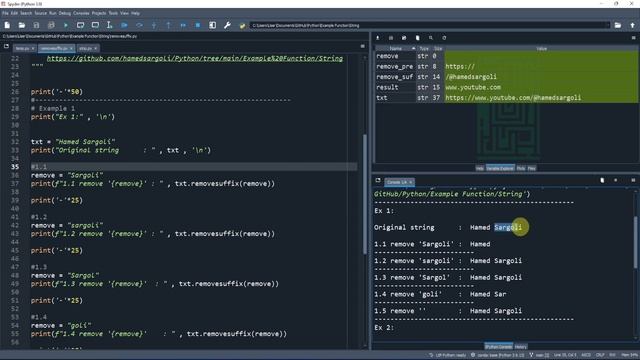Close the Console 1/A tab
Image resolution: width=640 pixels, height=360 pixels.
point(411,182)
